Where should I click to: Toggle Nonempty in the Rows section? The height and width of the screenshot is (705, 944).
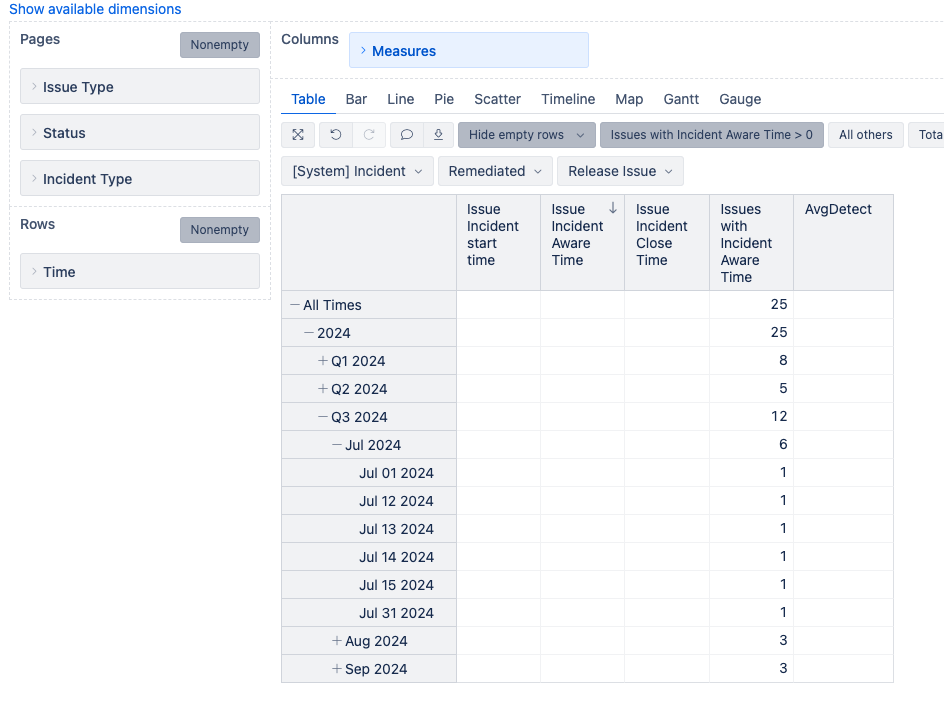219,230
